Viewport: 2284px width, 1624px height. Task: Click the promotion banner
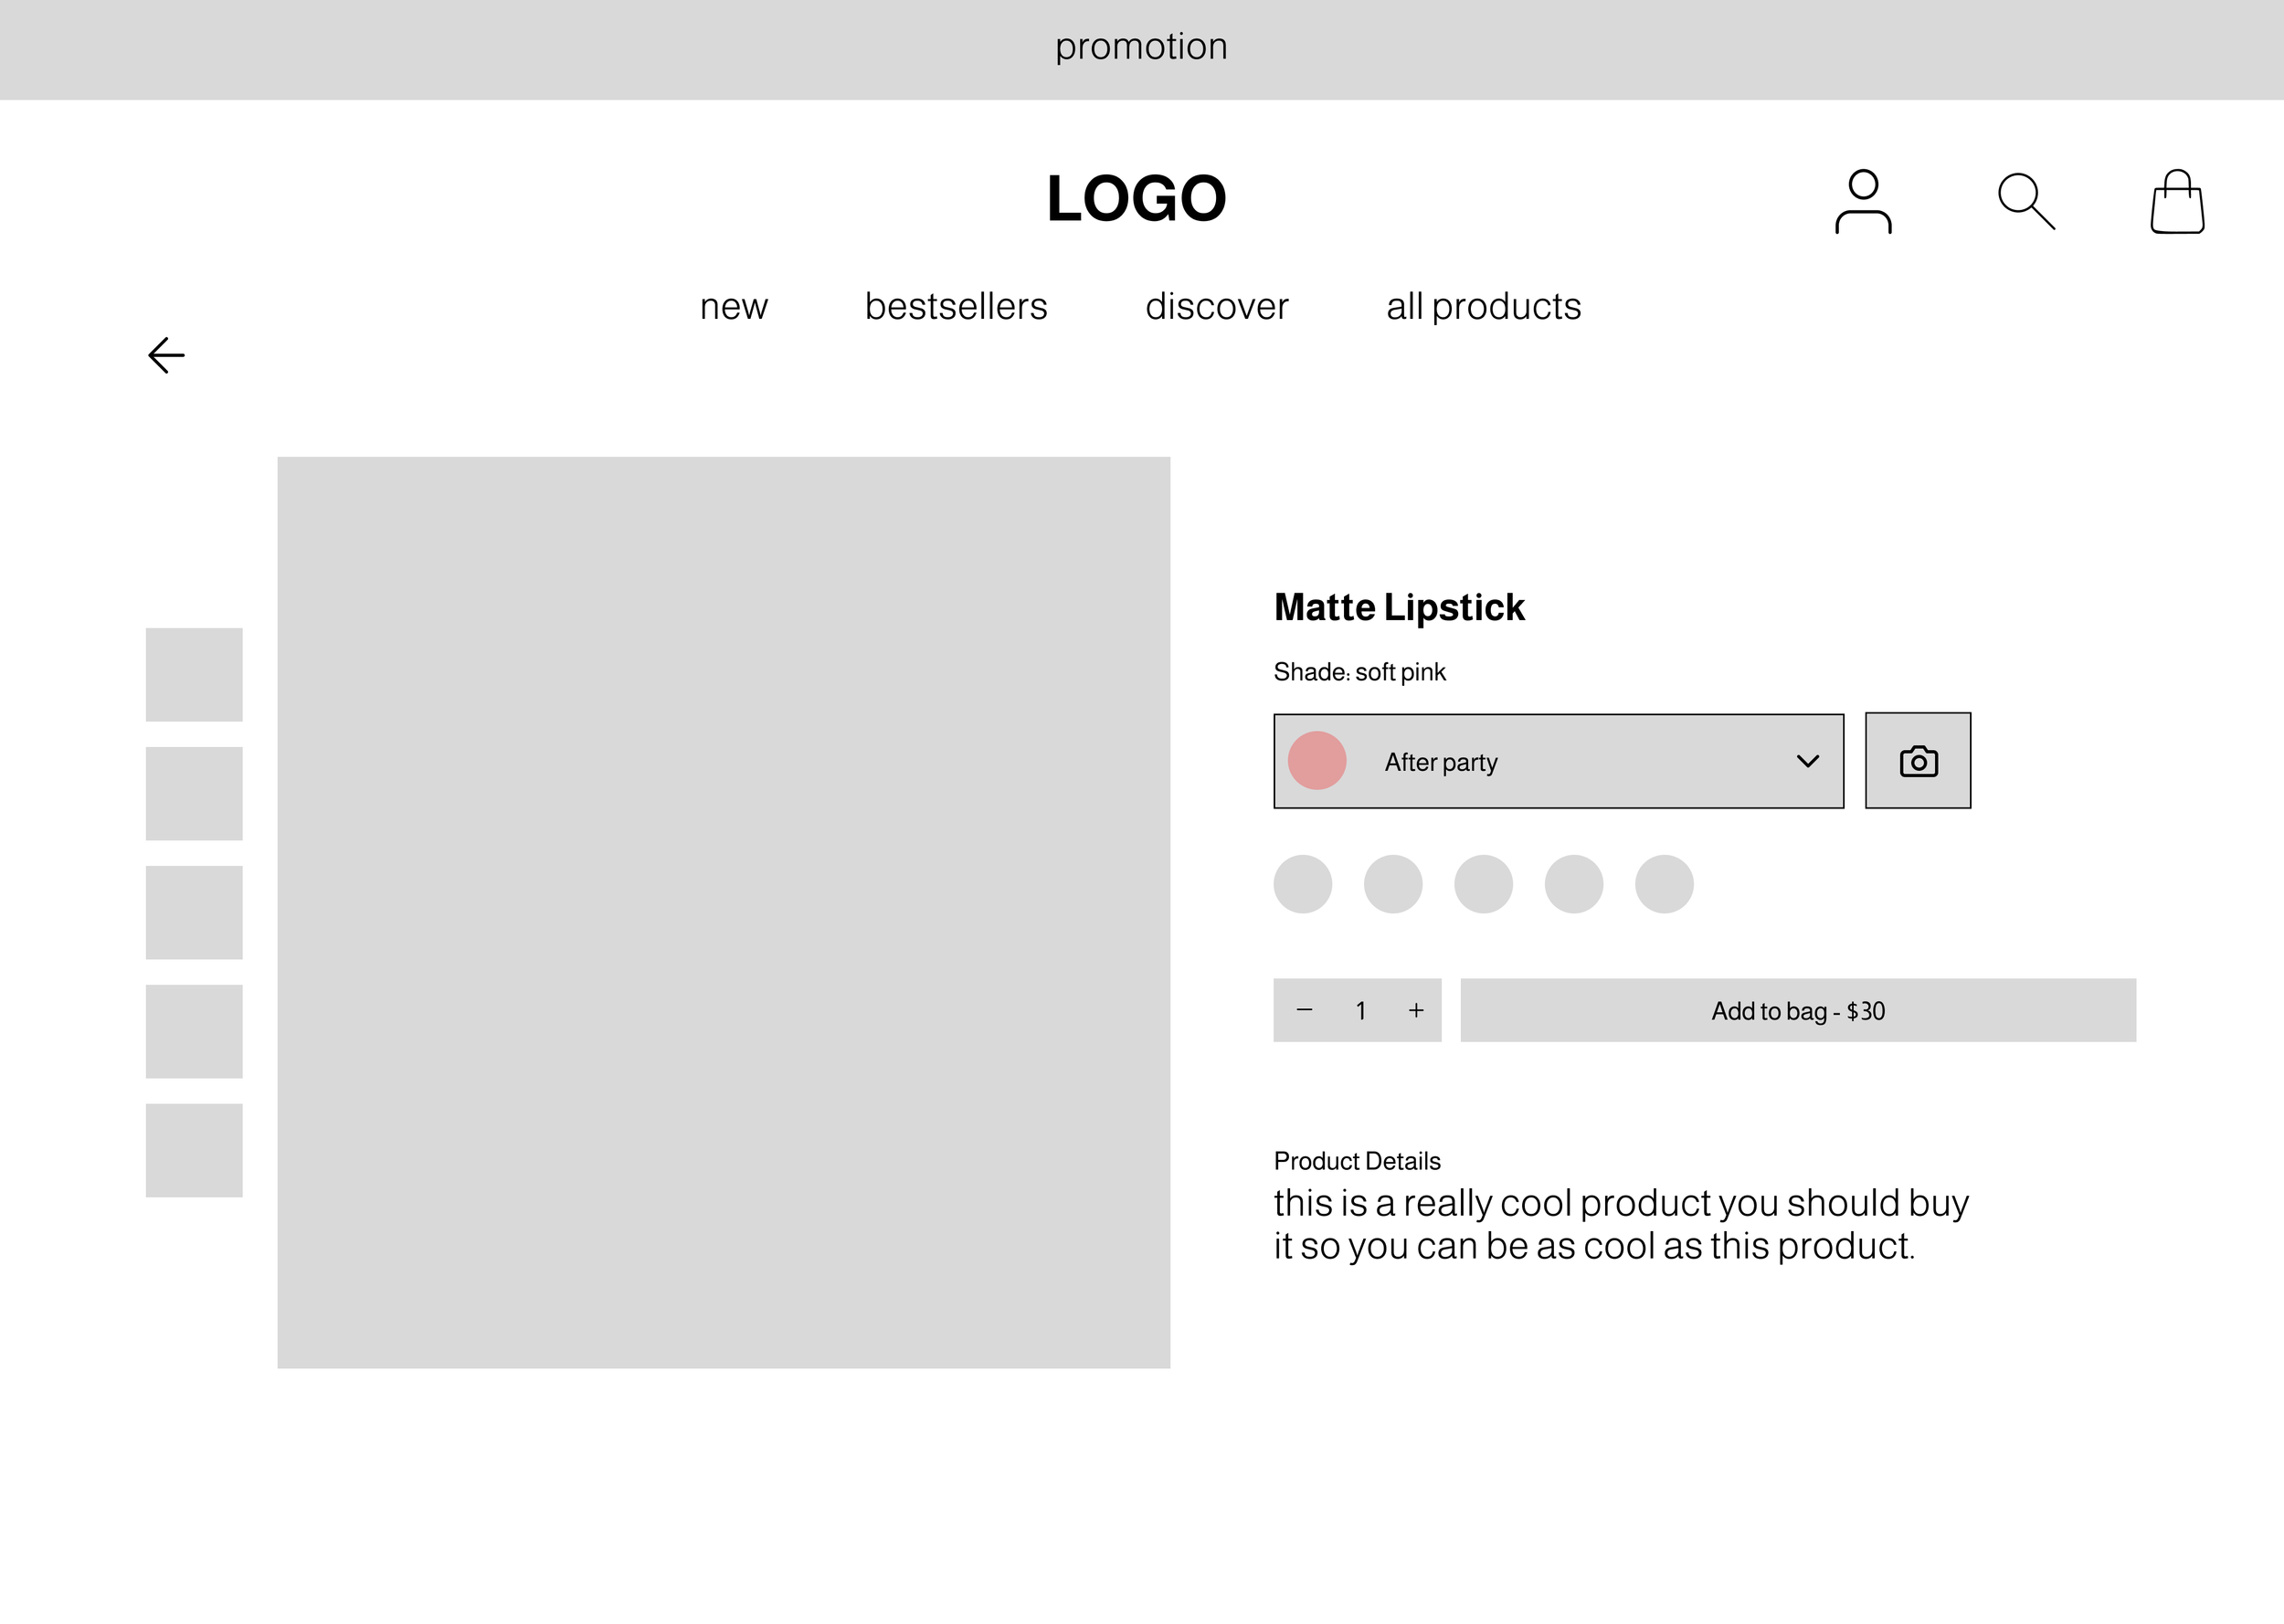[x=1141, y=48]
